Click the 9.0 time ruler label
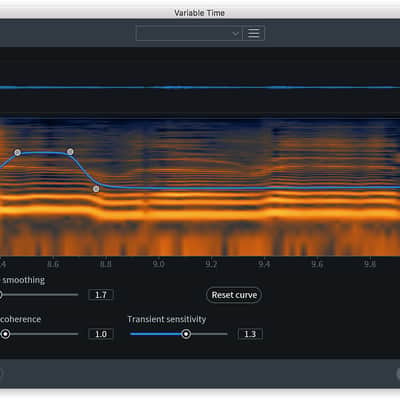The image size is (400, 400). (x=159, y=264)
